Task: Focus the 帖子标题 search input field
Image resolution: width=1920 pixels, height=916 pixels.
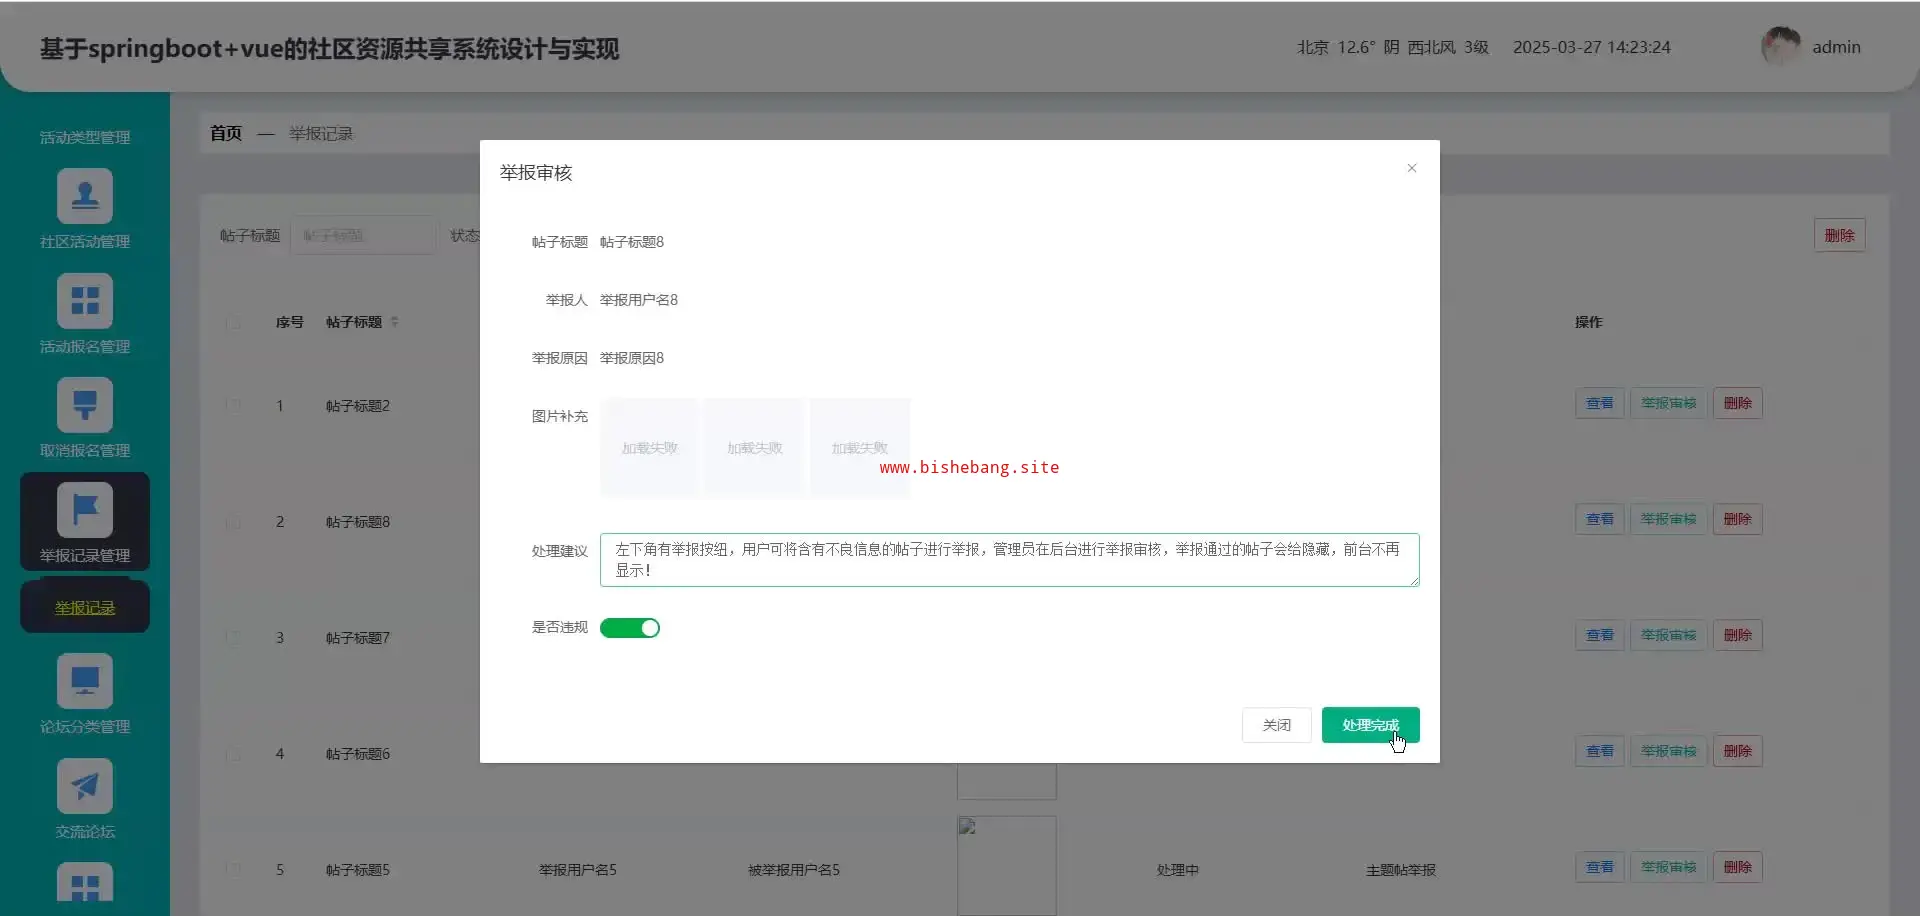Action: coord(363,235)
